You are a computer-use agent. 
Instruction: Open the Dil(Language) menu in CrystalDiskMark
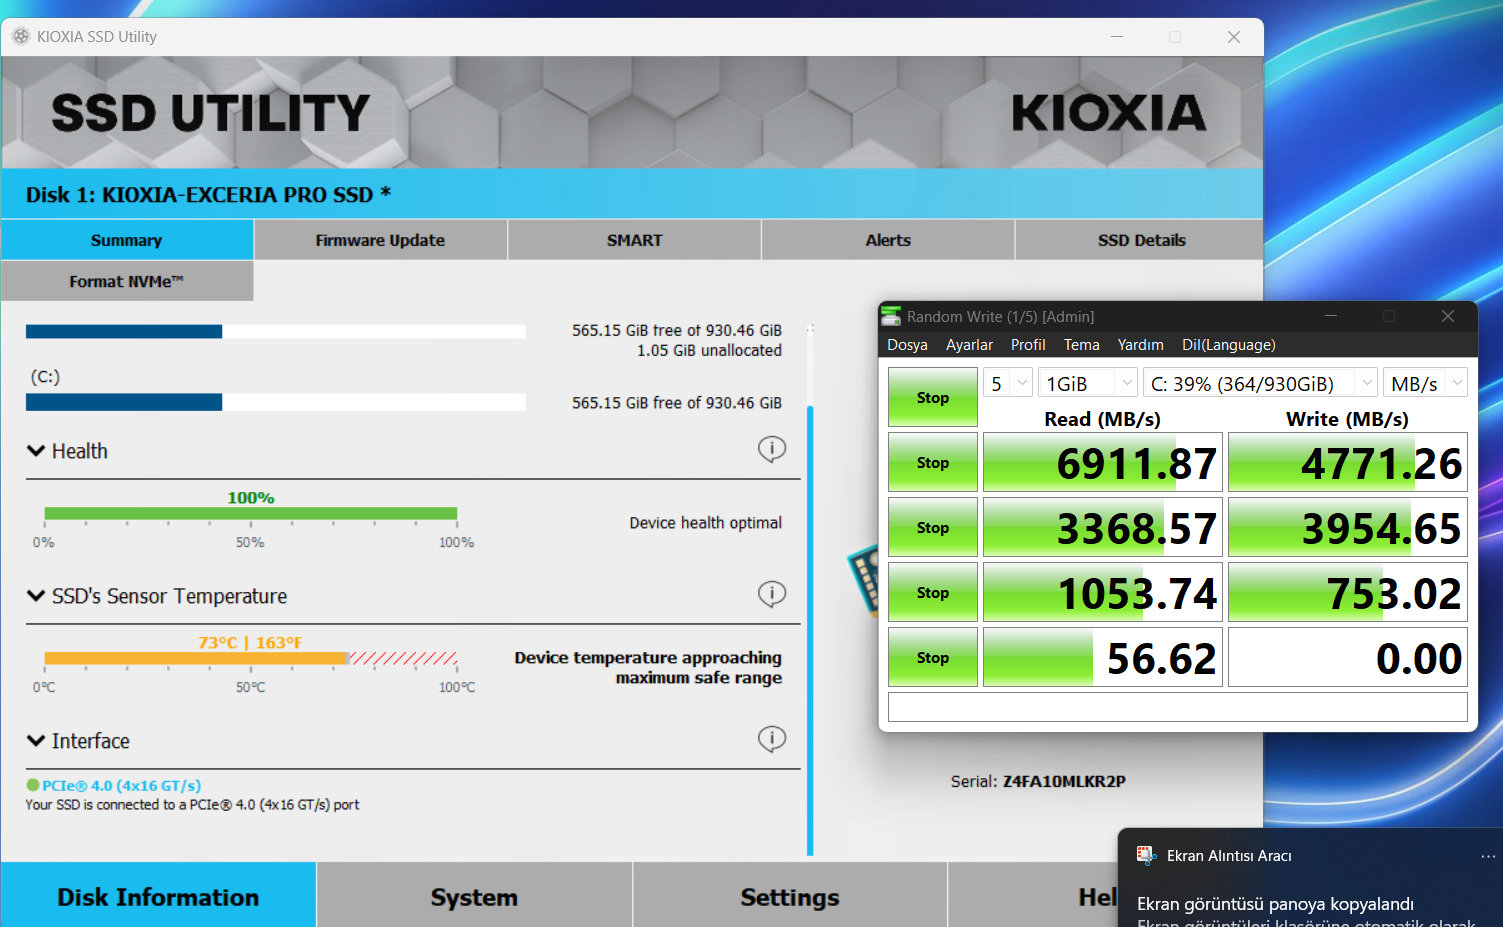(x=1229, y=345)
